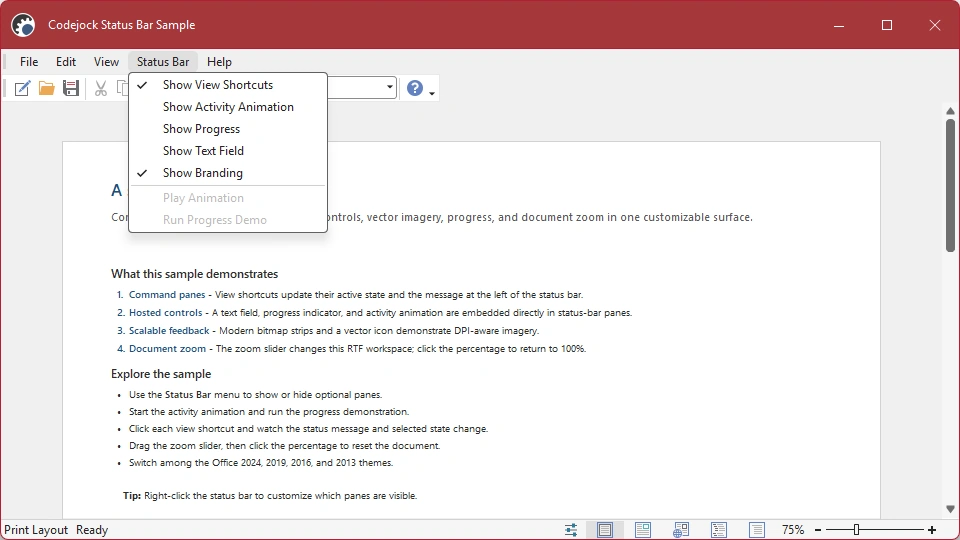The image size is (960, 540).
Task: Select the Draft view shortcut icon
Action: 757,530
